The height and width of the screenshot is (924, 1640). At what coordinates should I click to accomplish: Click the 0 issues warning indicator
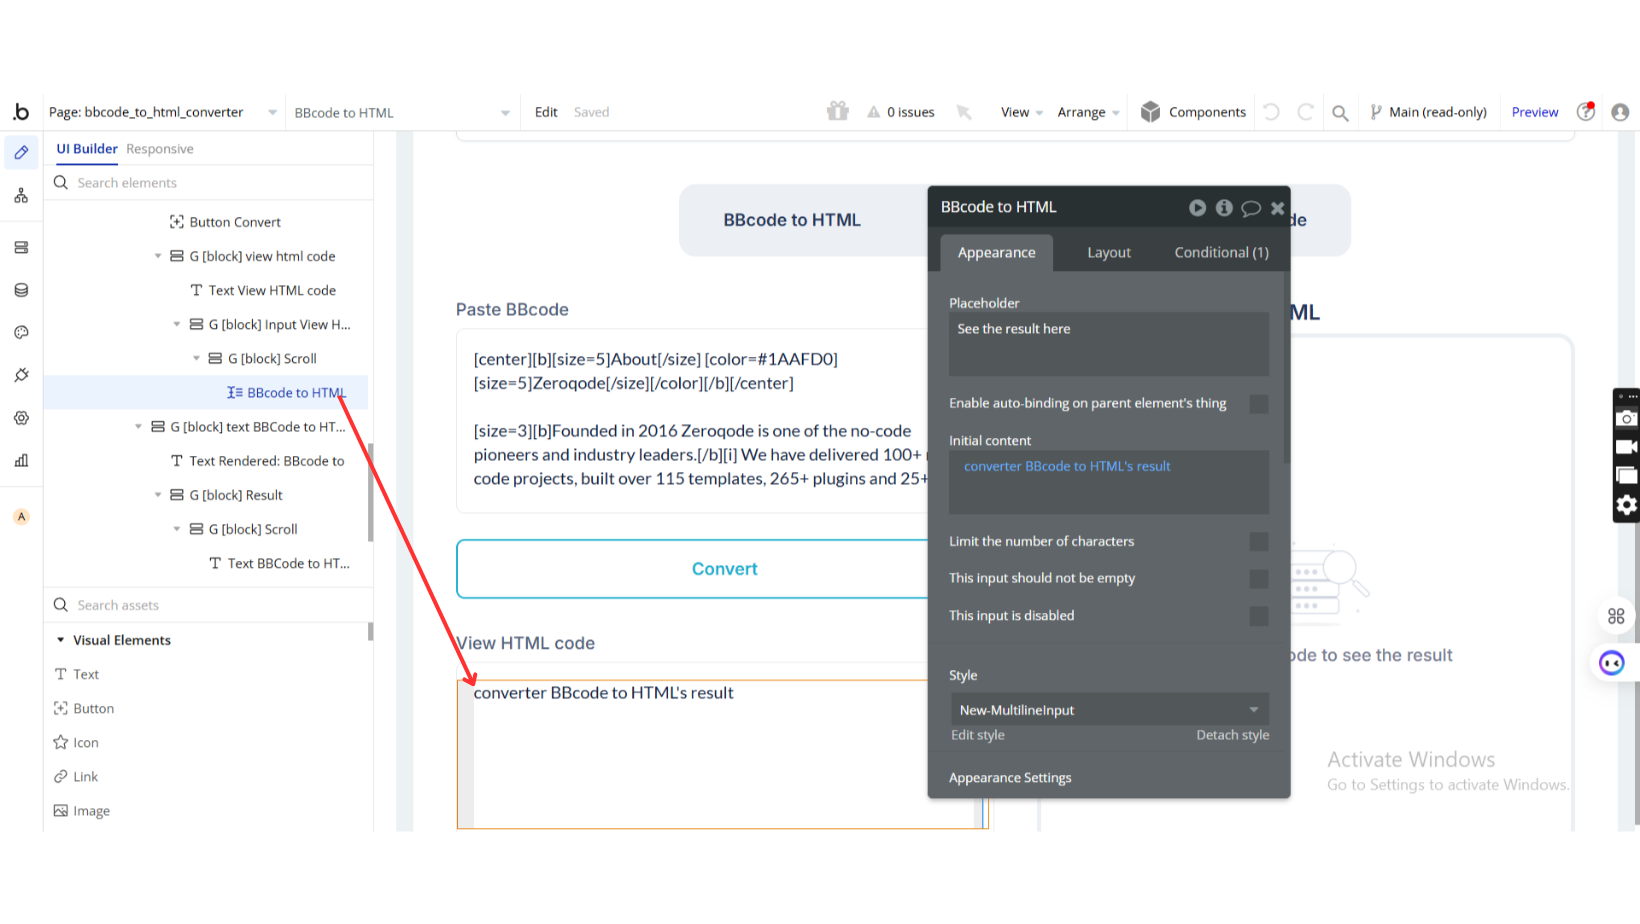point(901,112)
